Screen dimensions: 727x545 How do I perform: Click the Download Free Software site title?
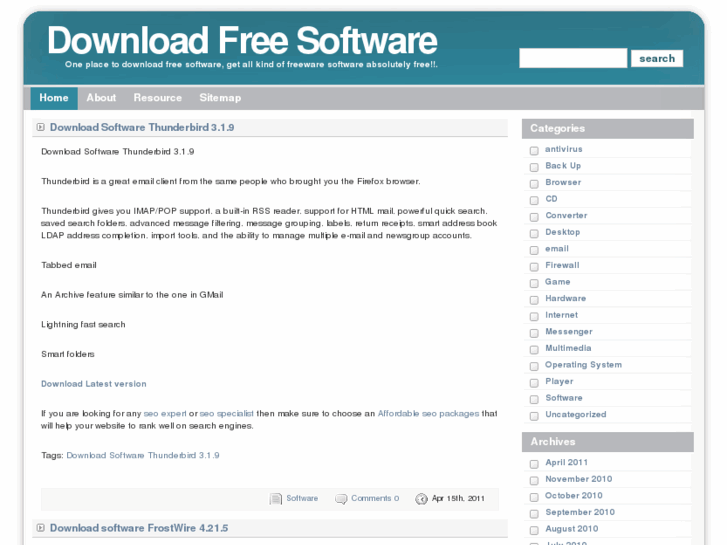click(x=242, y=40)
